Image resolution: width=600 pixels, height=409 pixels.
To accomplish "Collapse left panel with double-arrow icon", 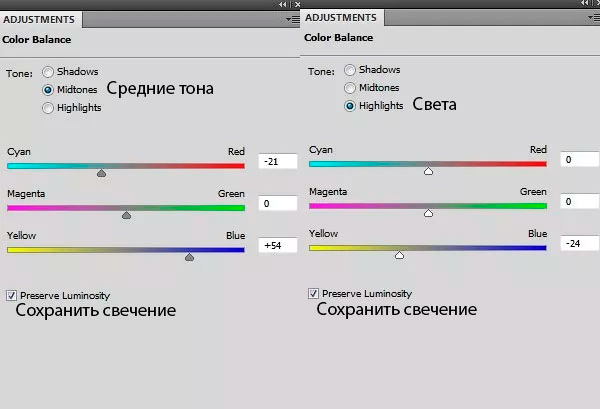I will point(282,5).
